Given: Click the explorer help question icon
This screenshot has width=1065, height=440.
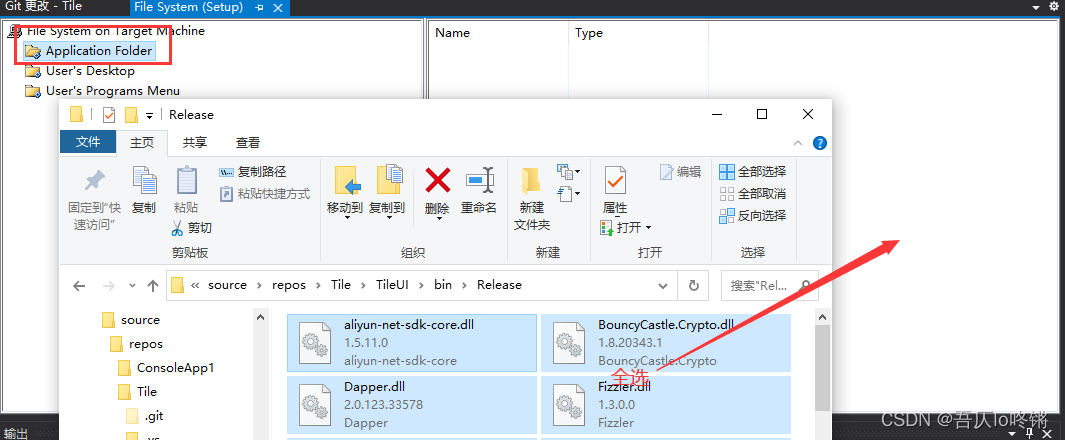Looking at the screenshot, I should 820,143.
